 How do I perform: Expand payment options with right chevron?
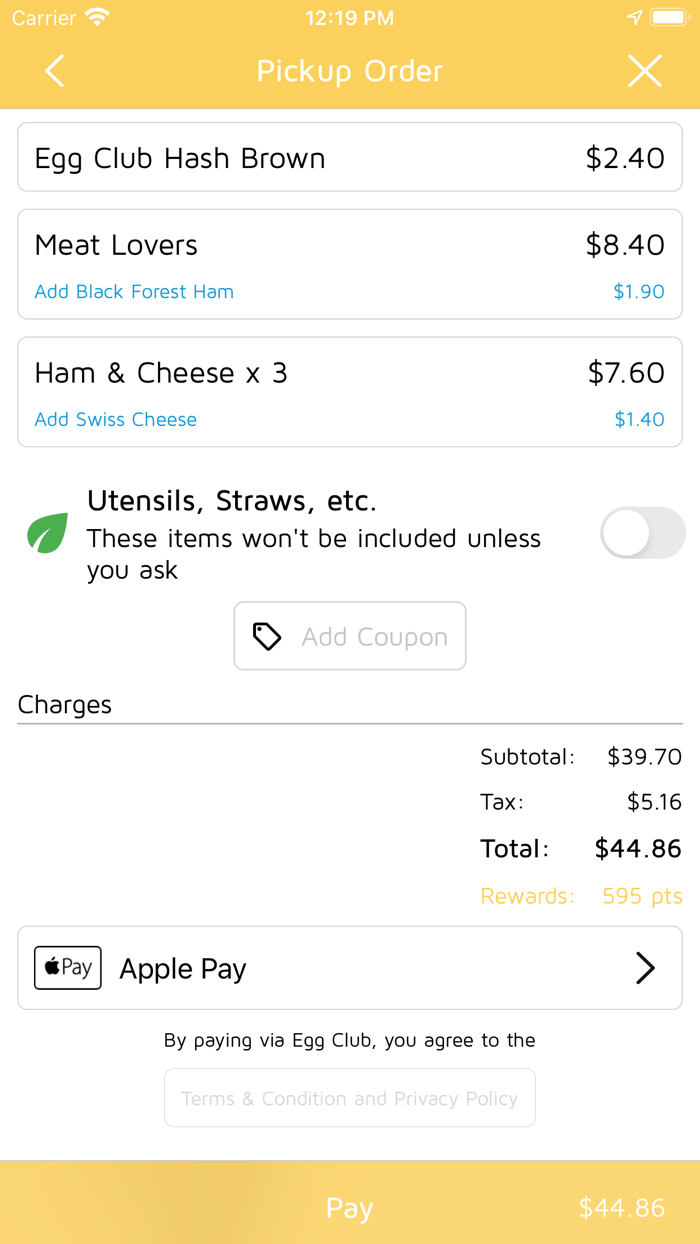[646, 968]
